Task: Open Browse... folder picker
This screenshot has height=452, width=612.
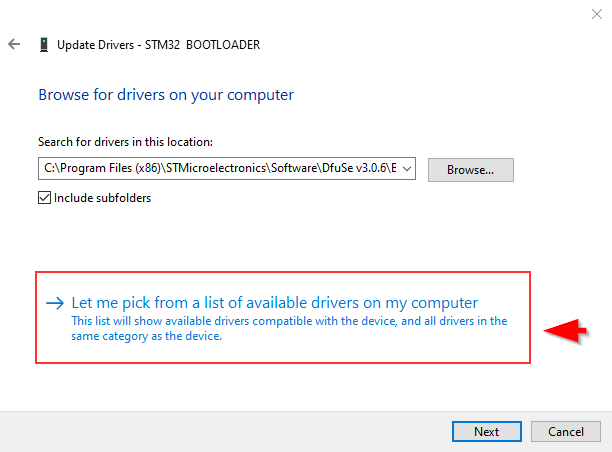Action: click(x=470, y=170)
